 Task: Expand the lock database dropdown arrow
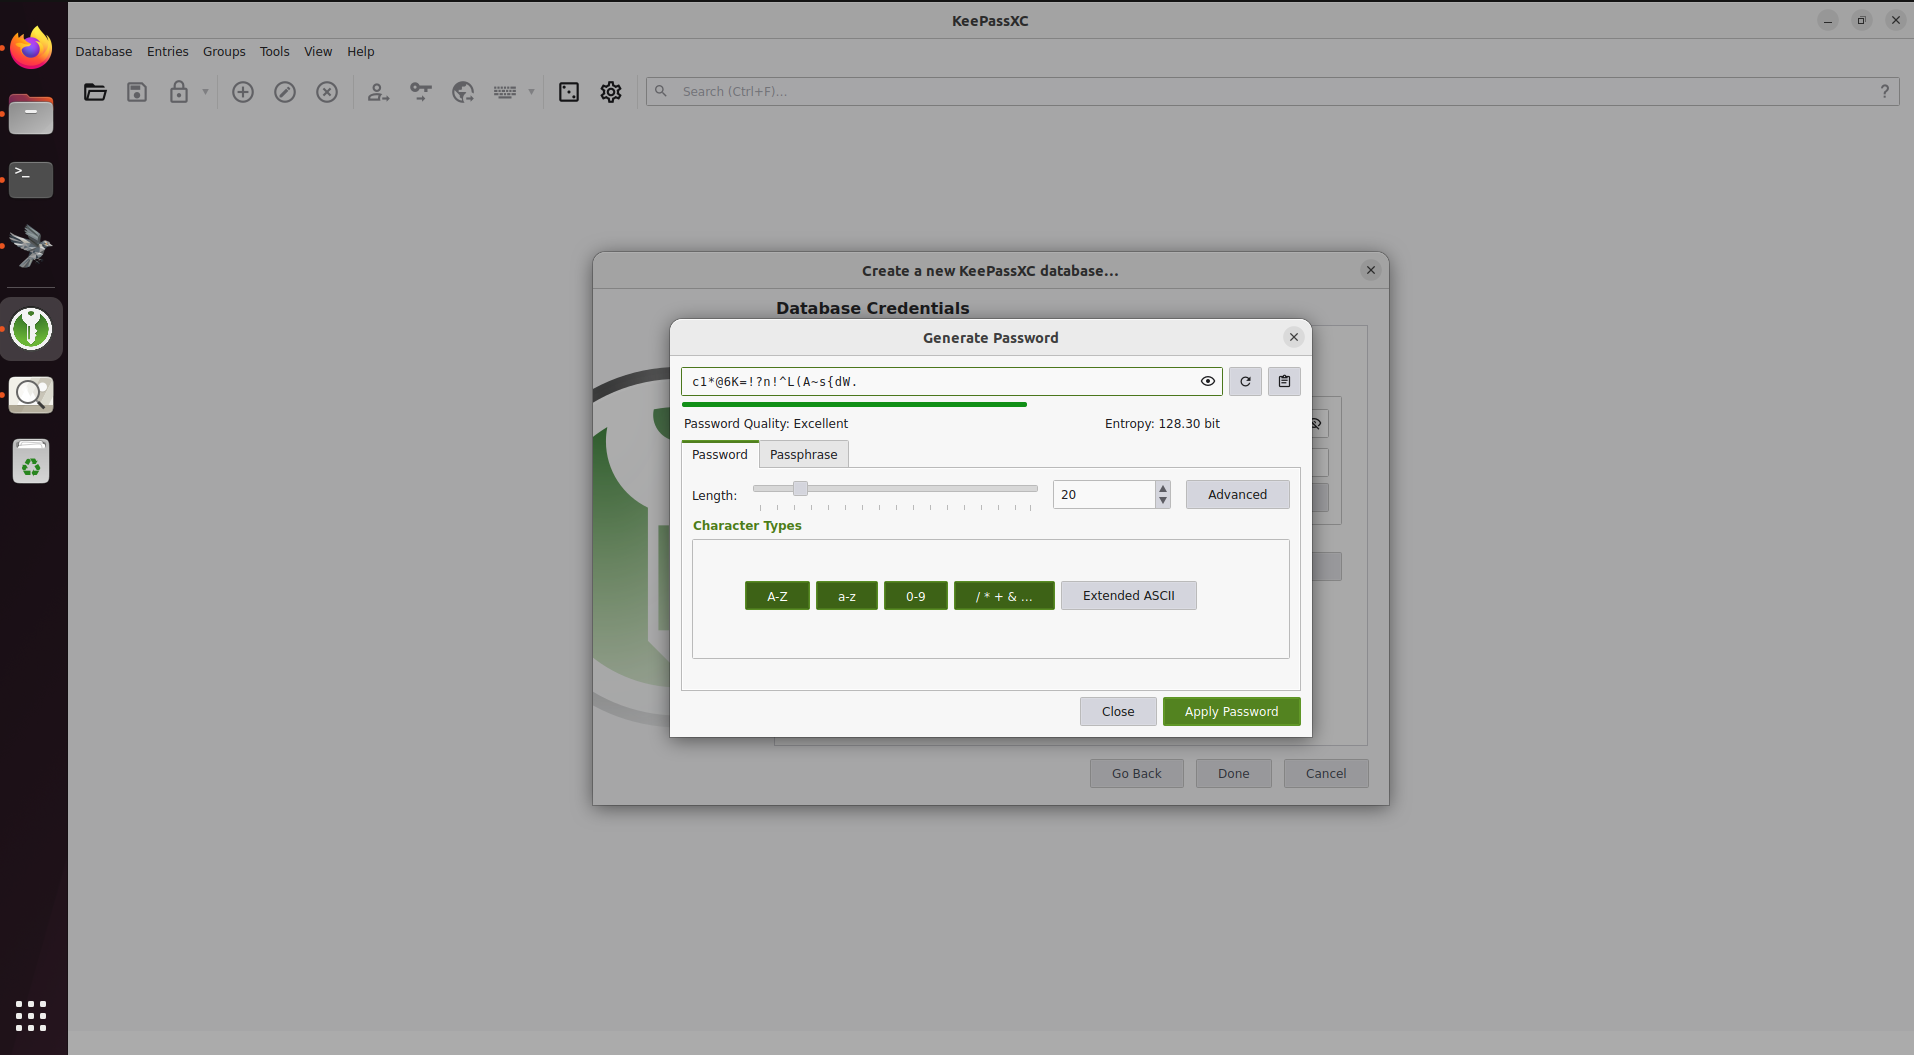coord(205,92)
